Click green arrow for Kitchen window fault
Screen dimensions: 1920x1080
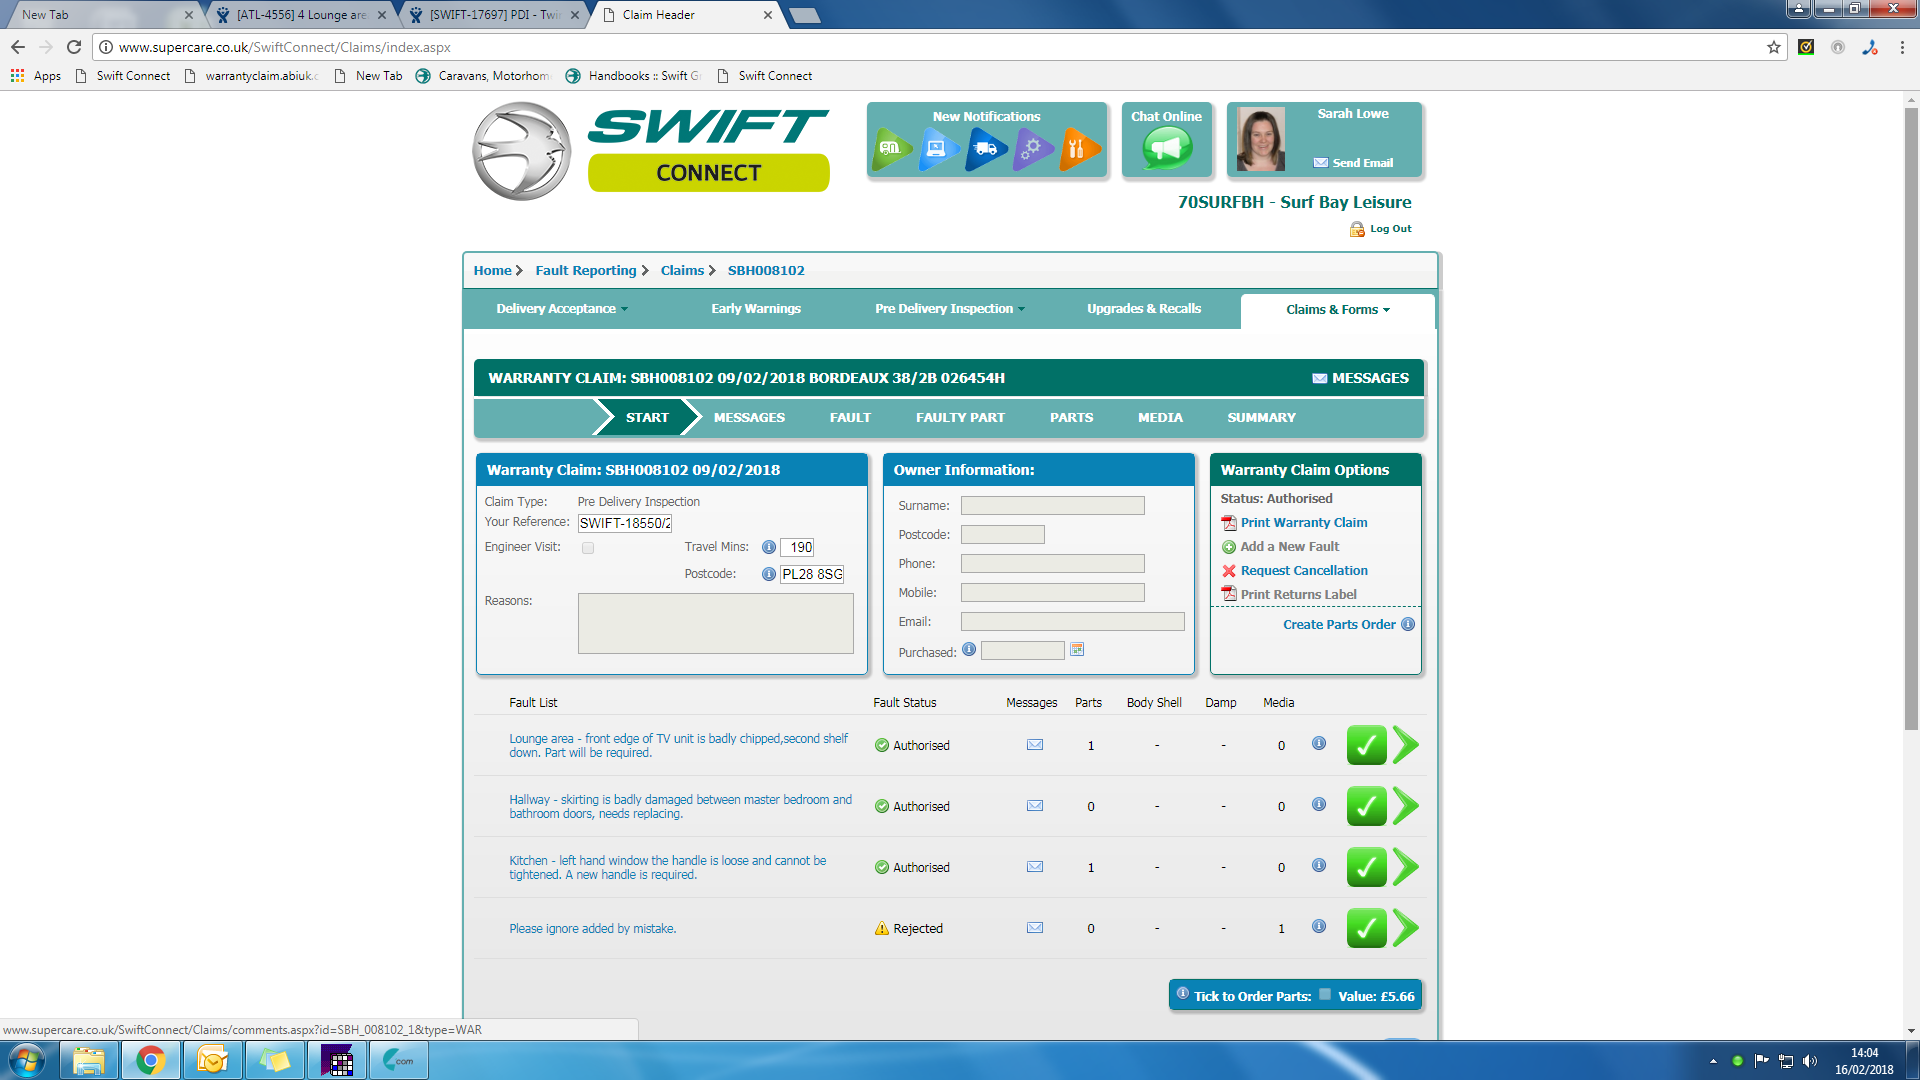[x=1406, y=867]
